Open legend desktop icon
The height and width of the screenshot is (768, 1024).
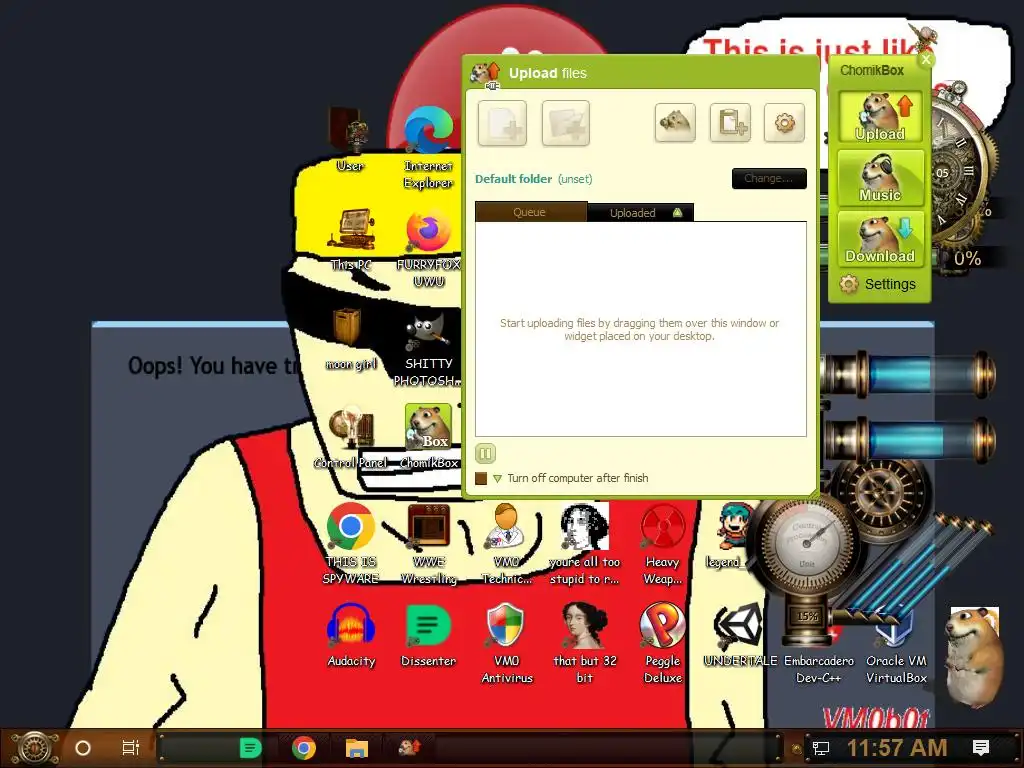click(729, 536)
